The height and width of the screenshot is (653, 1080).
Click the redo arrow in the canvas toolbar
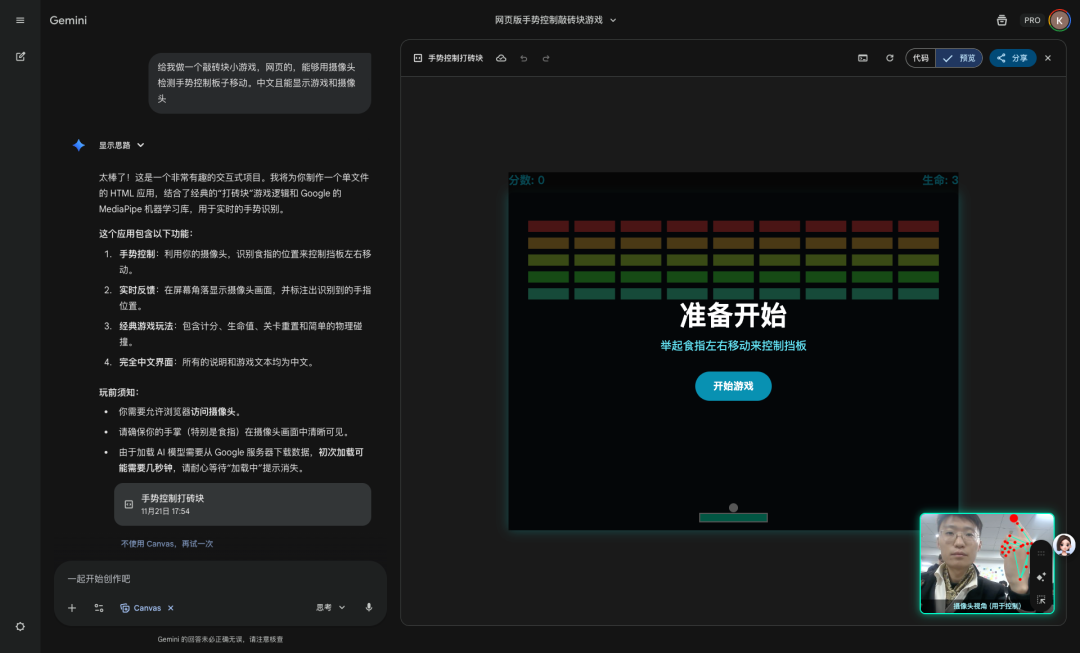(x=545, y=58)
